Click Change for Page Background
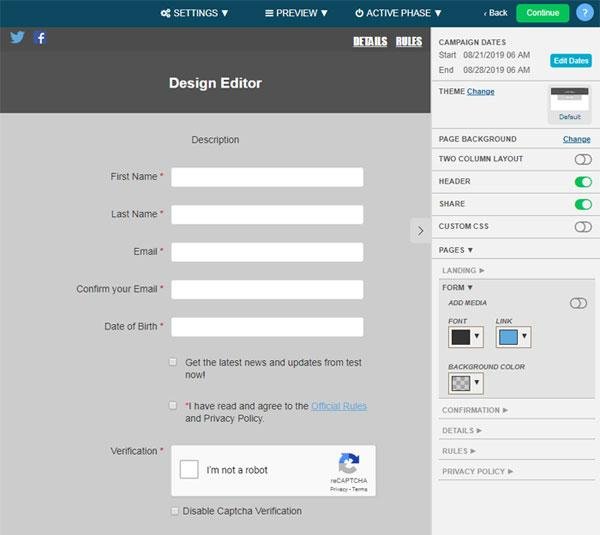This screenshot has width=600, height=535. pos(576,139)
